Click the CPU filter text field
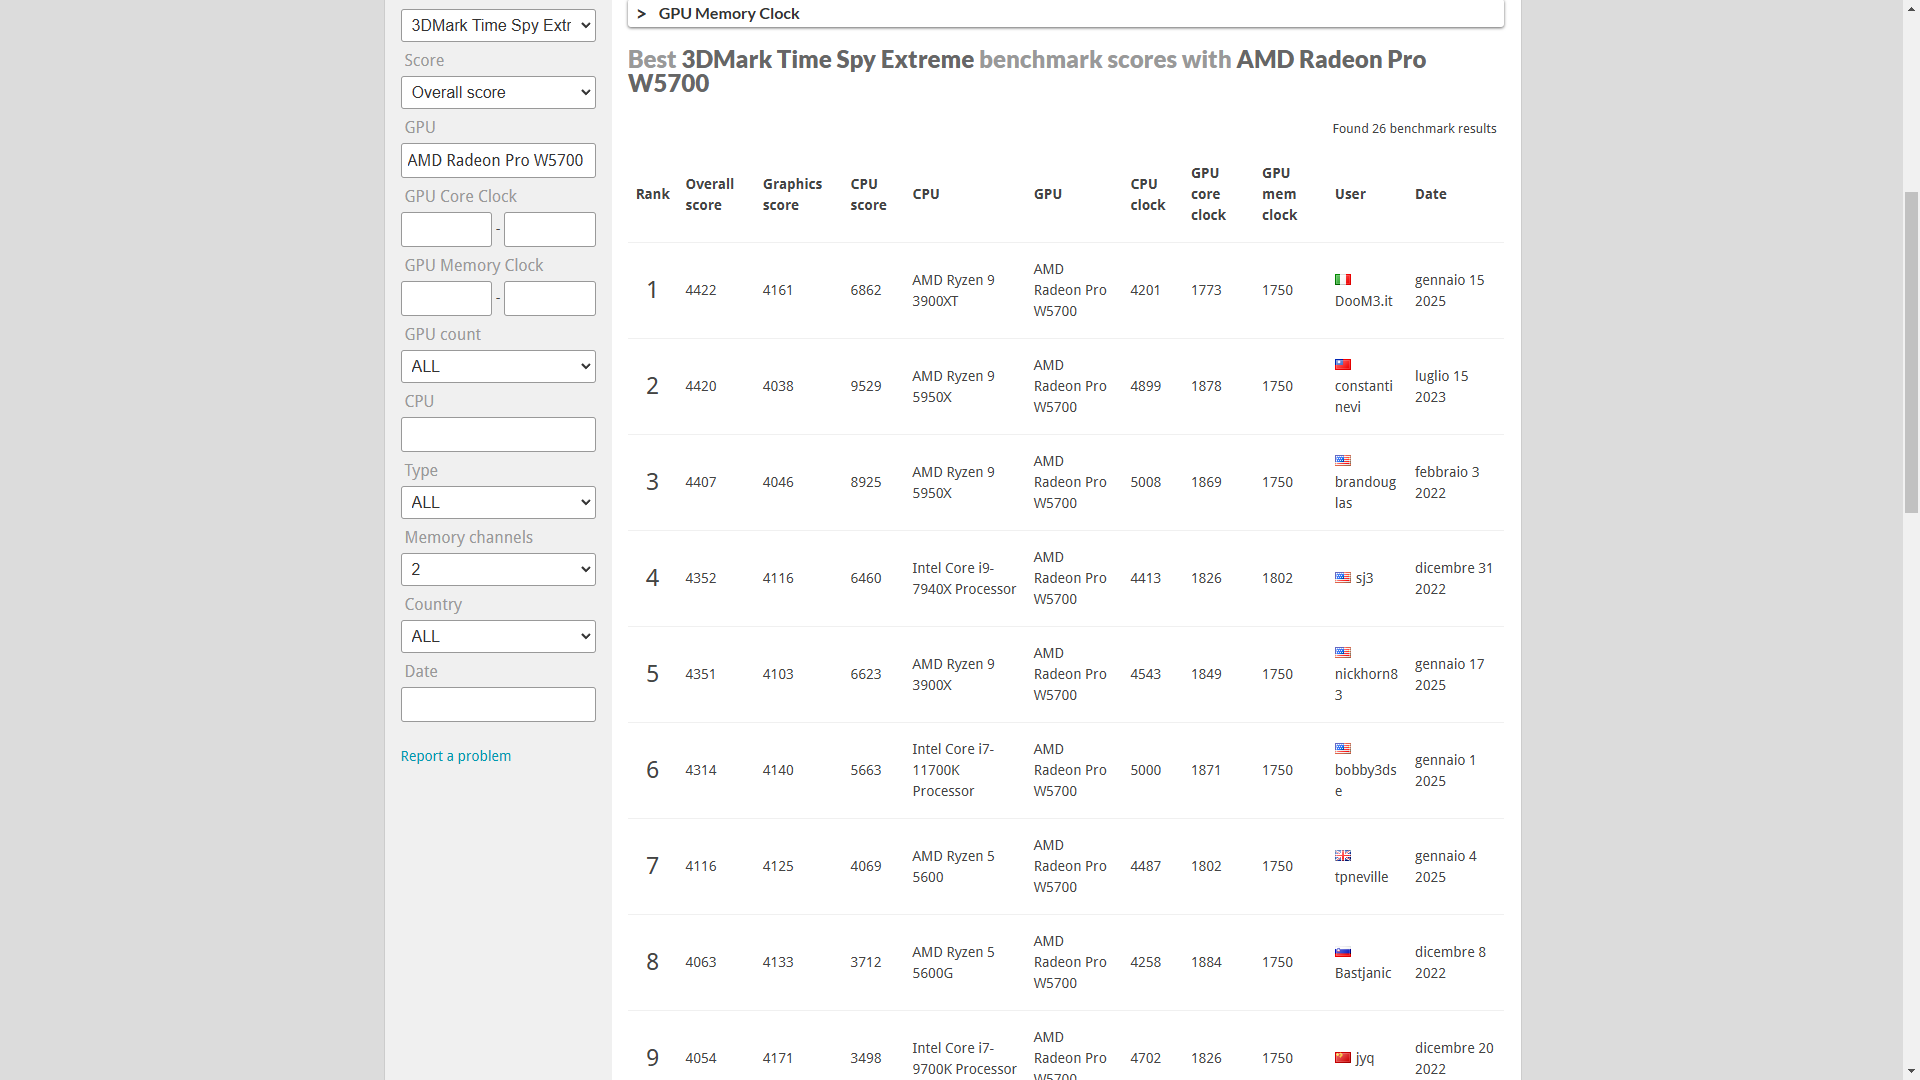 coord(498,434)
